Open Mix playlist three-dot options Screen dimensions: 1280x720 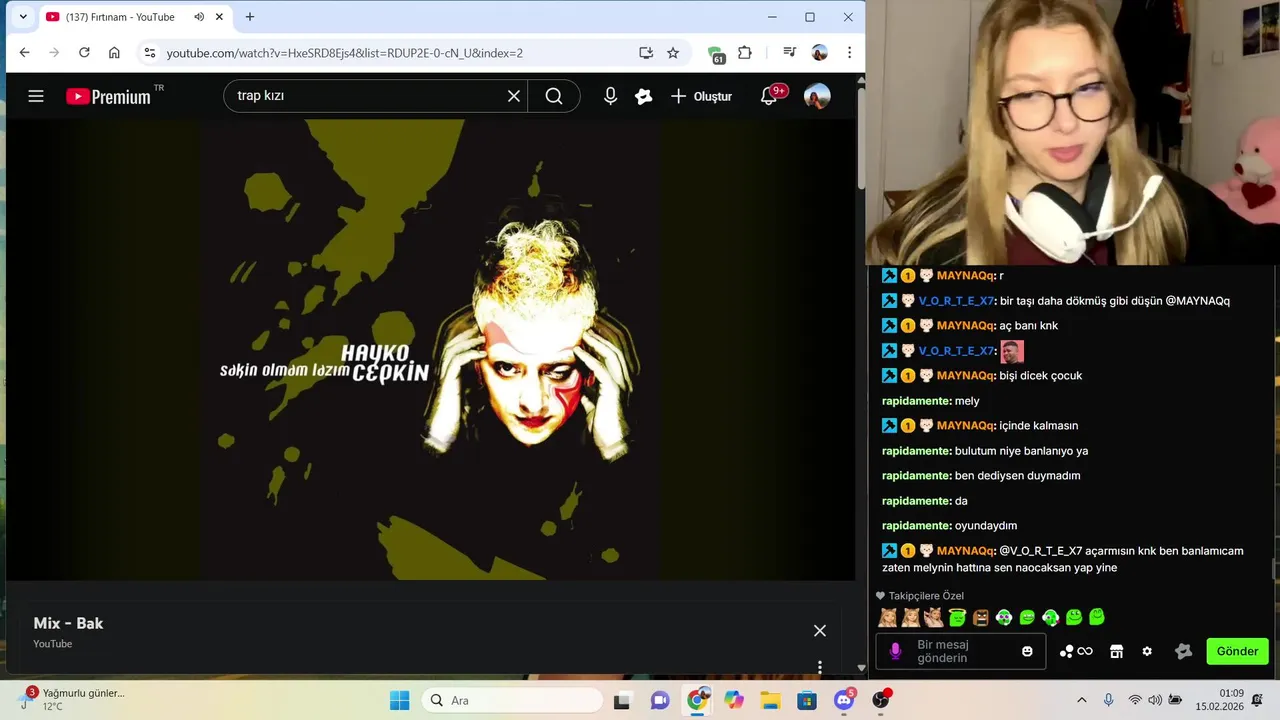[x=820, y=667]
